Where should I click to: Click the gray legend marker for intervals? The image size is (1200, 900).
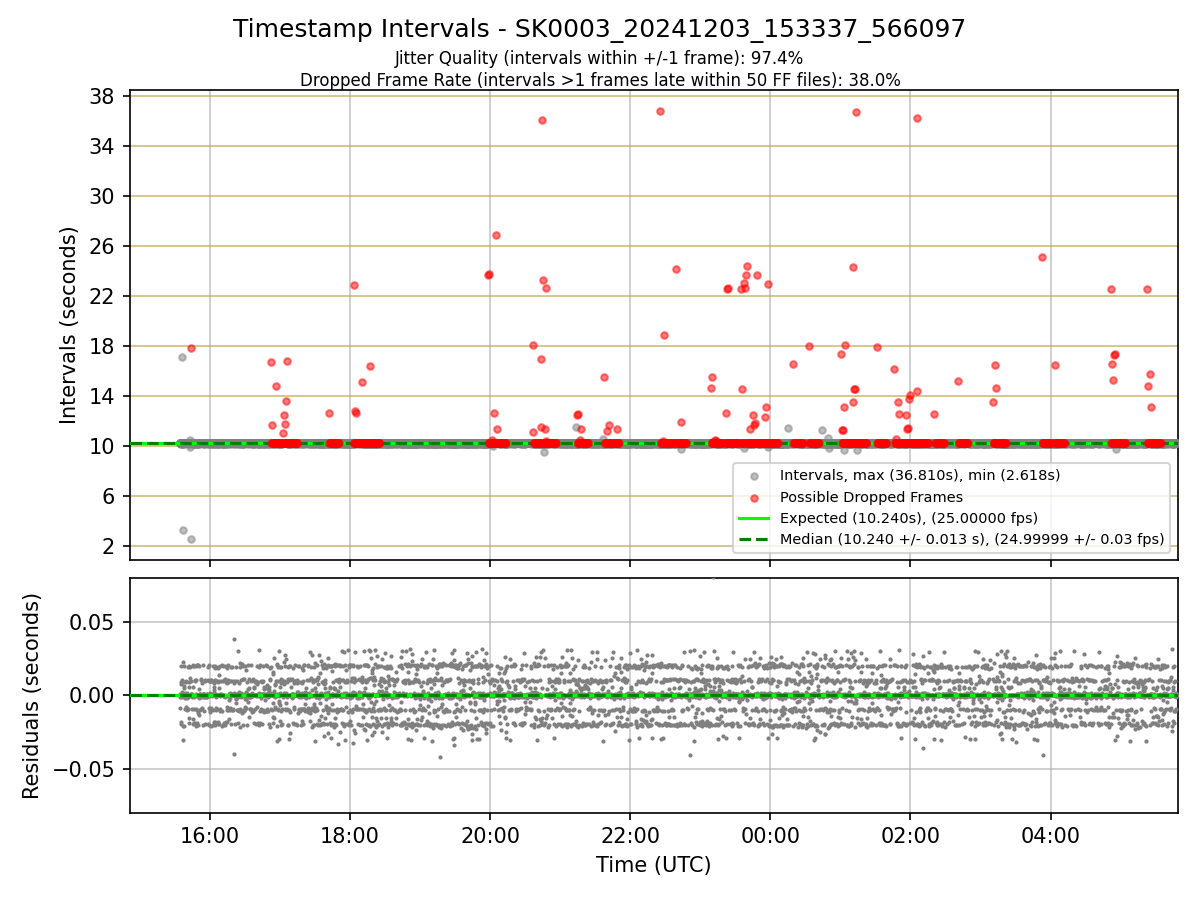(753, 476)
